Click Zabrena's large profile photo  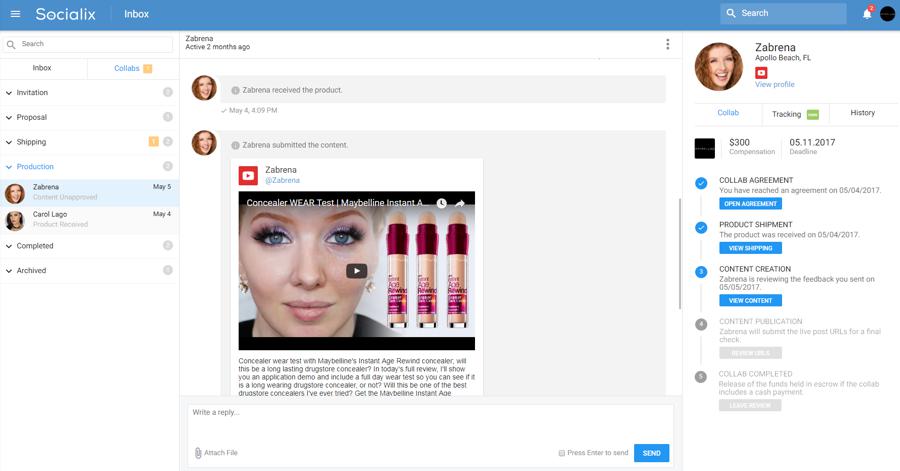[x=719, y=67]
